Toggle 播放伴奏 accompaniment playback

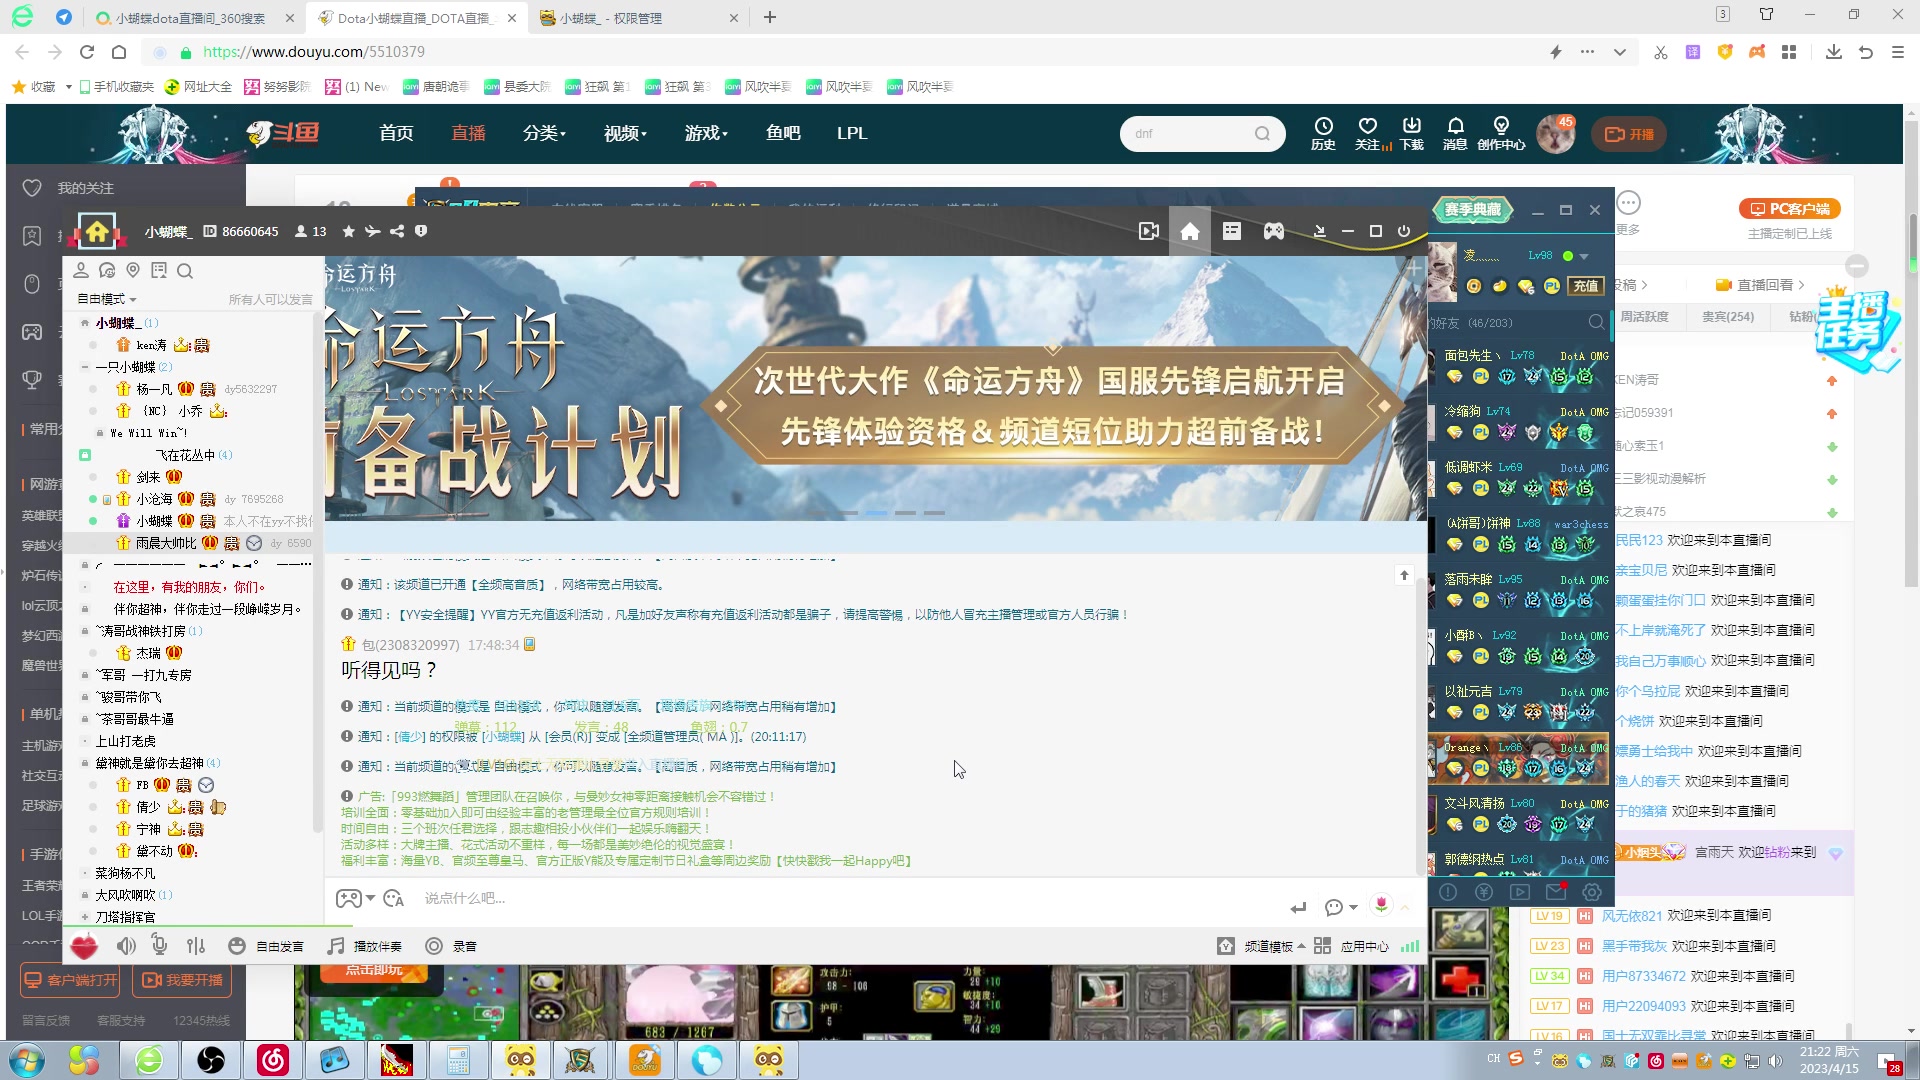pos(365,946)
